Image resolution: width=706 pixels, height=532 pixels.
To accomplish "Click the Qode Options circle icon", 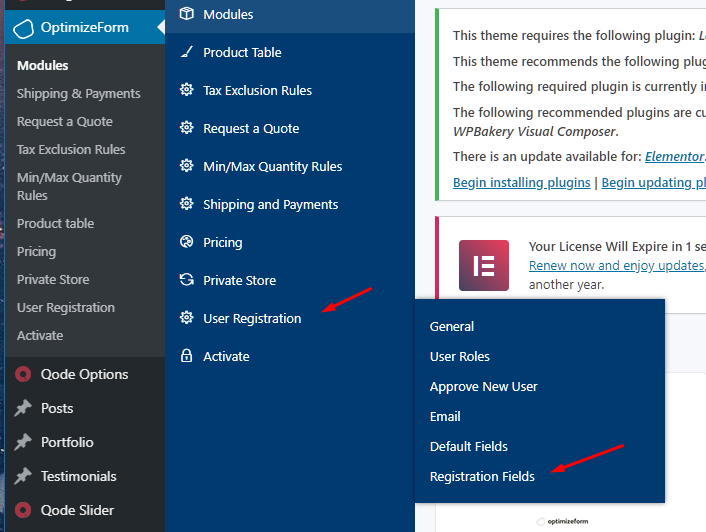I will point(23,374).
